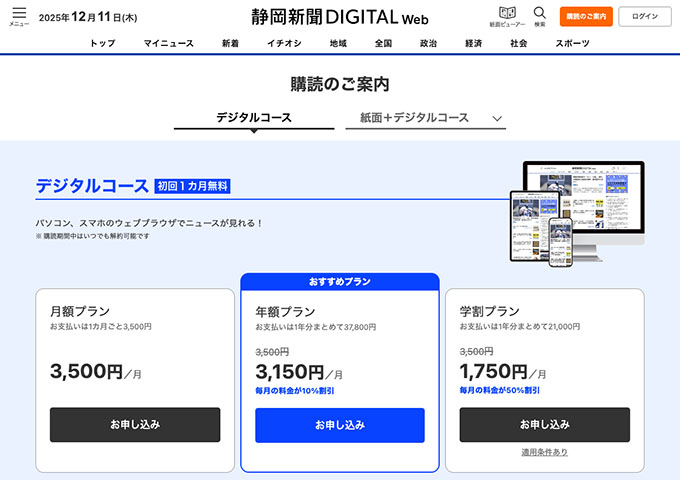
Task: Click the おすすめプラン banner
Action: coord(340,282)
